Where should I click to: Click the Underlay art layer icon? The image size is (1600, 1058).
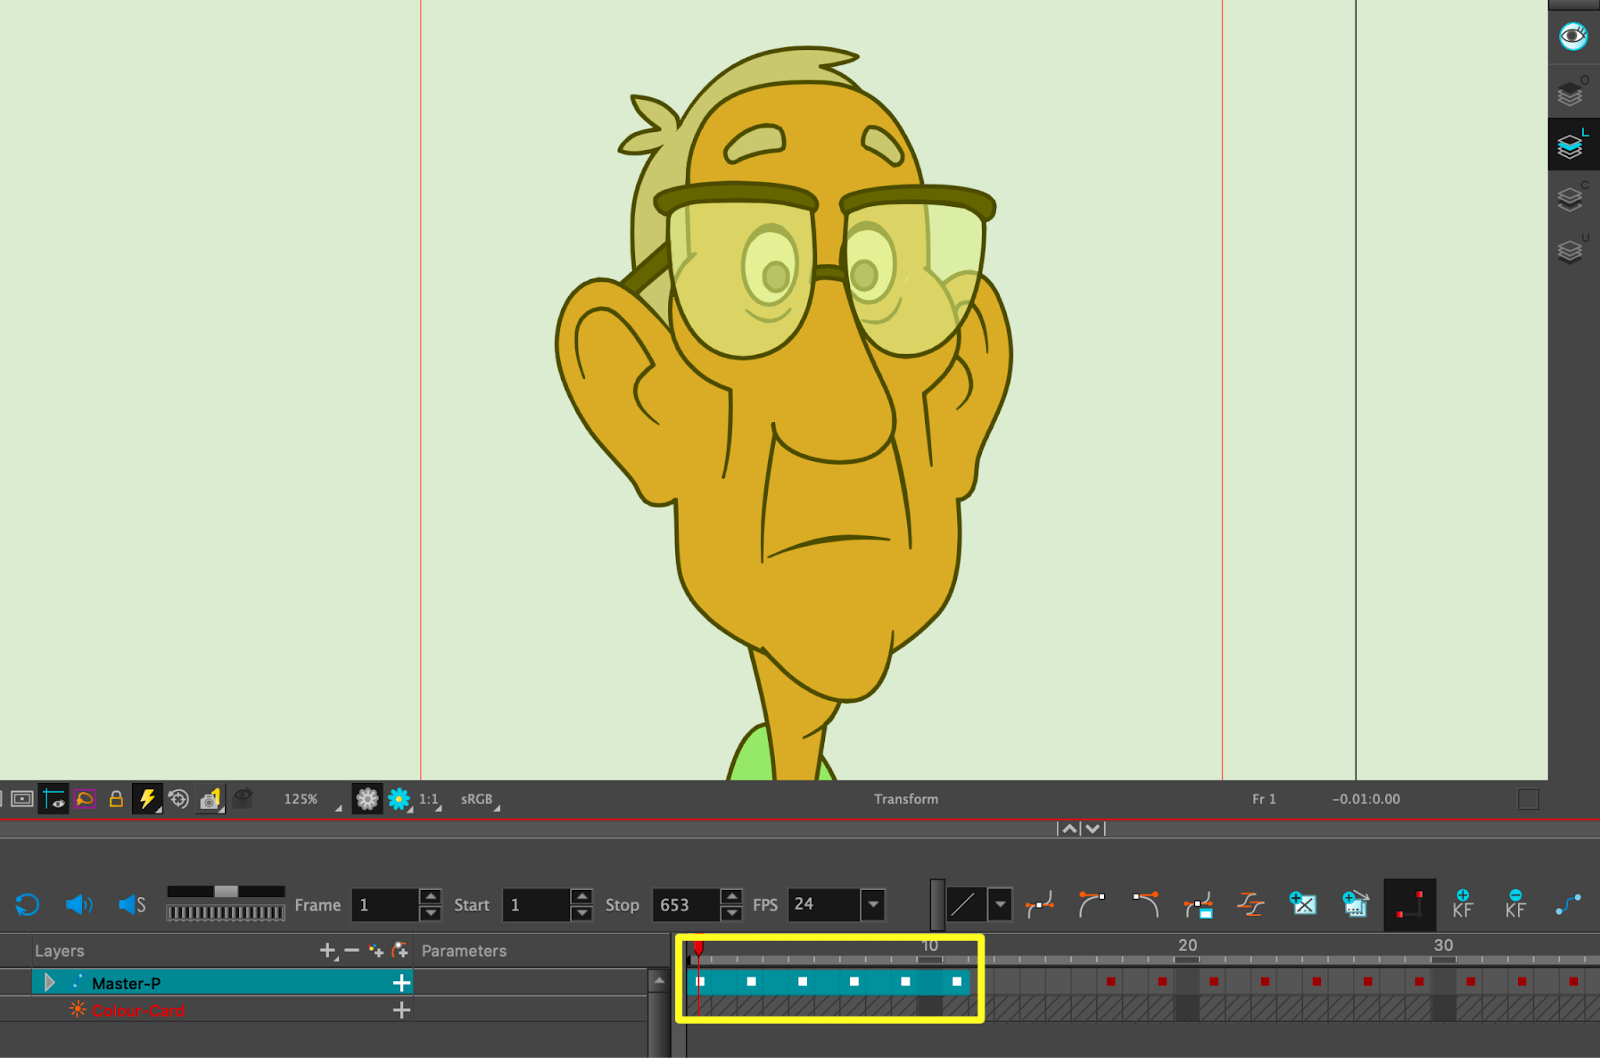1571,250
